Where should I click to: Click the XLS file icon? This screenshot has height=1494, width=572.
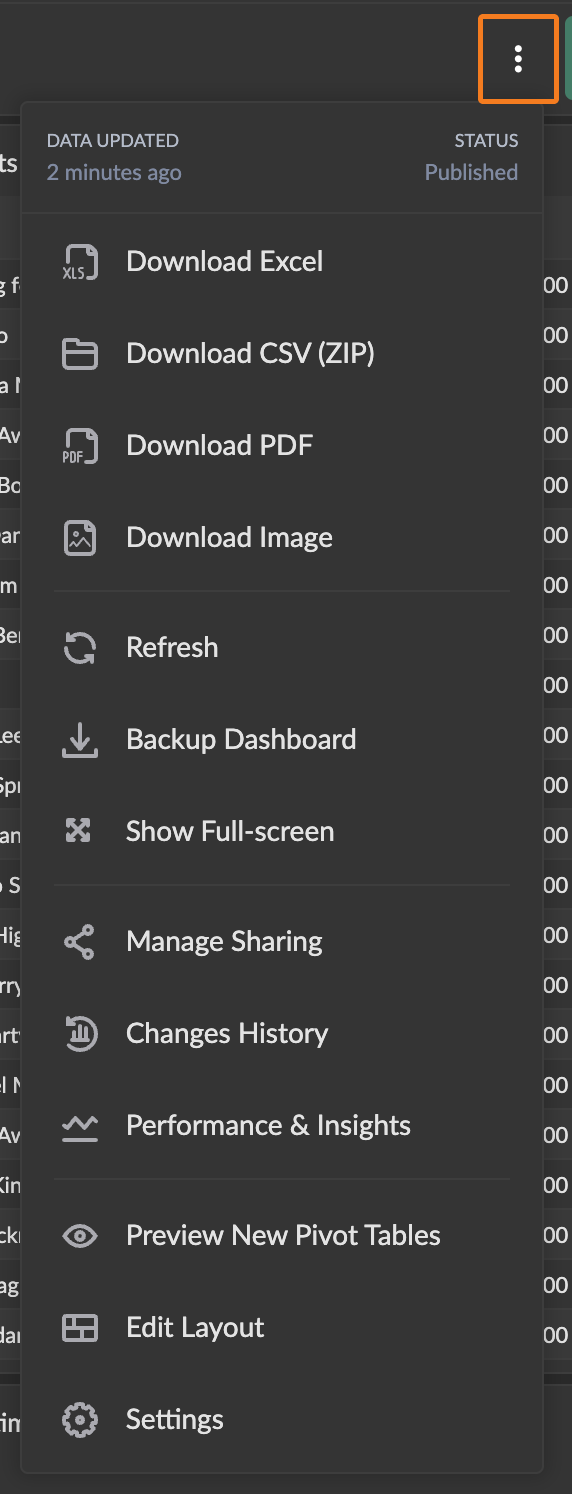pyautogui.click(x=80, y=262)
